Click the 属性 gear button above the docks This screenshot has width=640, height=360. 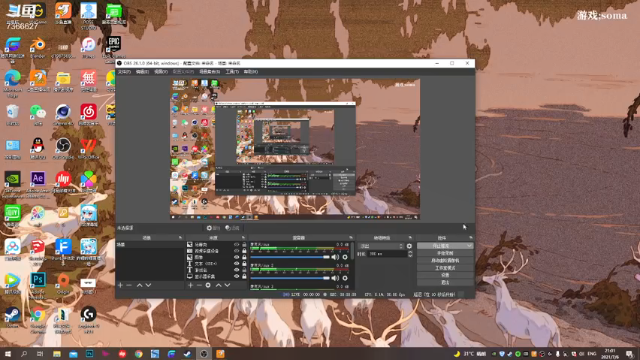[x=213, y=228]
